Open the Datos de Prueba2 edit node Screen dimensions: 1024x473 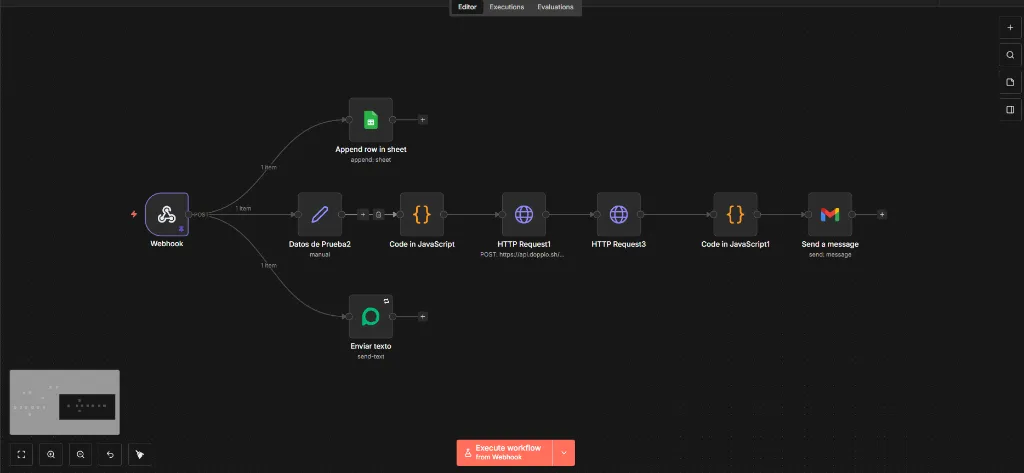coord(320,214)
